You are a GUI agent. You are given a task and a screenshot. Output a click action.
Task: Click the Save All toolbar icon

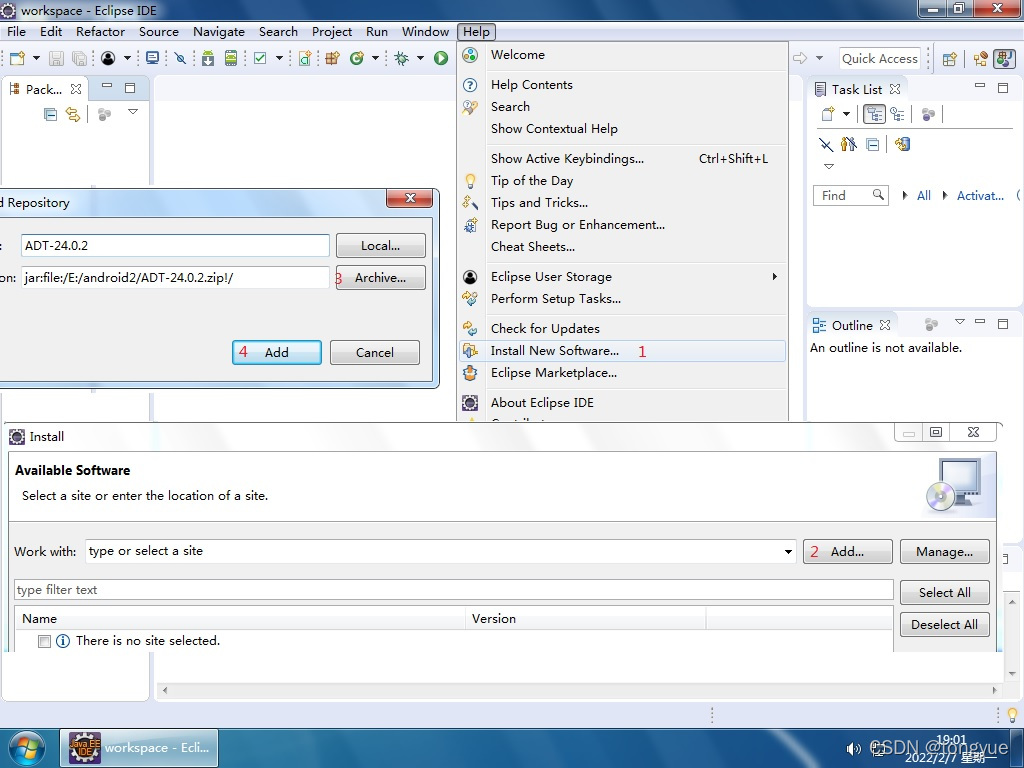click(x=79, y=58)
